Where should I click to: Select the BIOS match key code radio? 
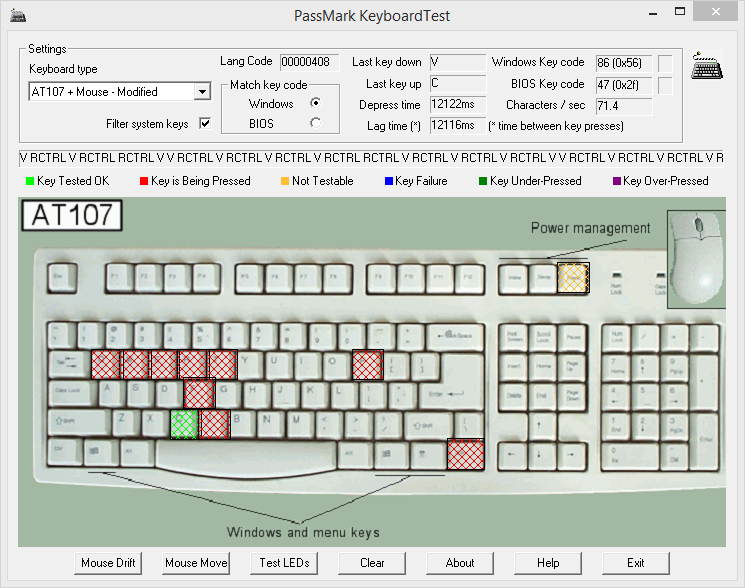click(x=315, y=123)
